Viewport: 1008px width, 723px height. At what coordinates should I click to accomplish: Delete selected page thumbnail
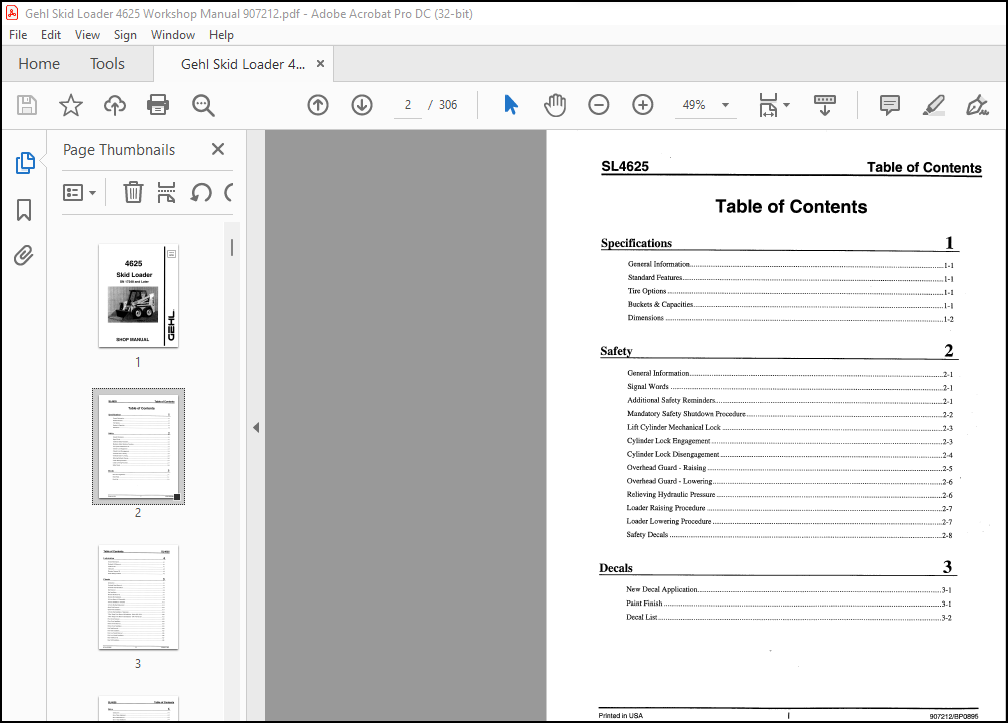pos(133,192)
